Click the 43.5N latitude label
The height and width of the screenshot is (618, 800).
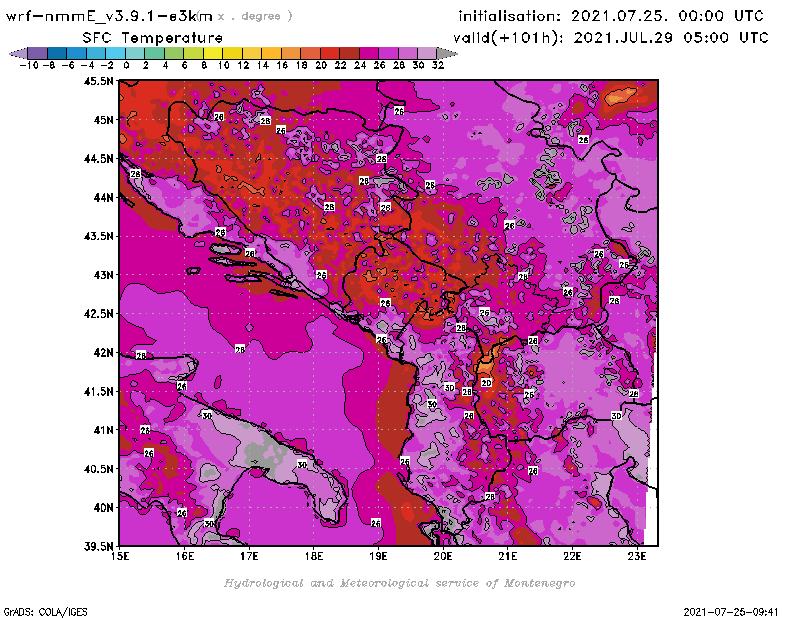(x=98, y=236)
